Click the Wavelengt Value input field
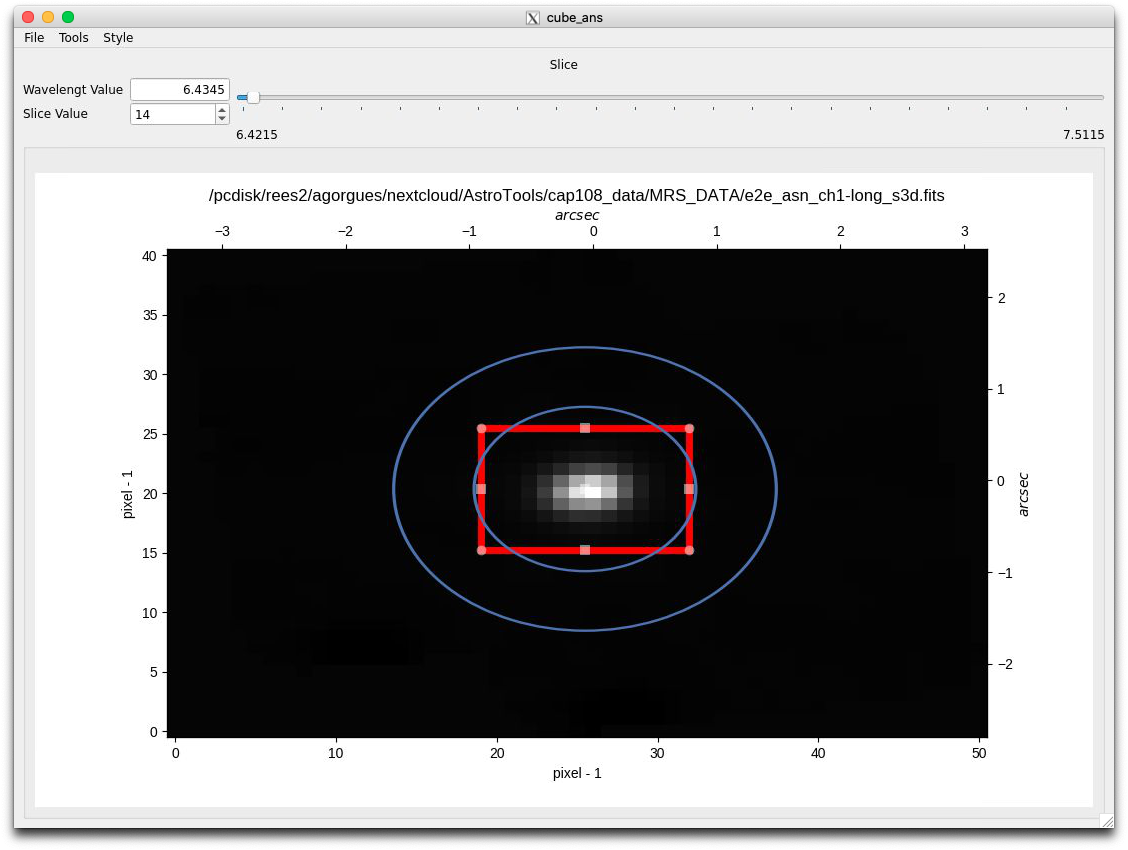 click(180, 89)
